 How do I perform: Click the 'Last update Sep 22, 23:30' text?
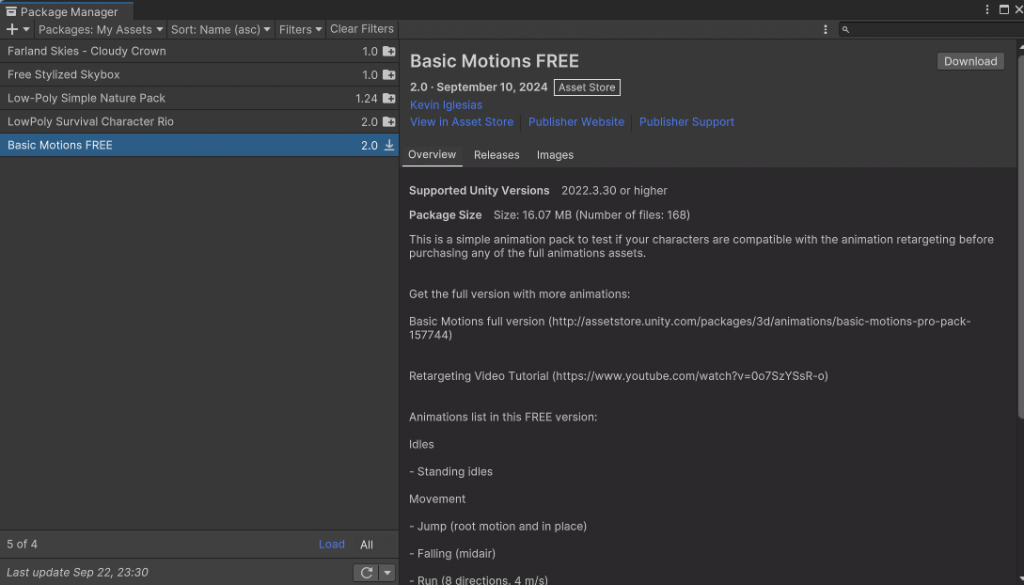point(78,573)
